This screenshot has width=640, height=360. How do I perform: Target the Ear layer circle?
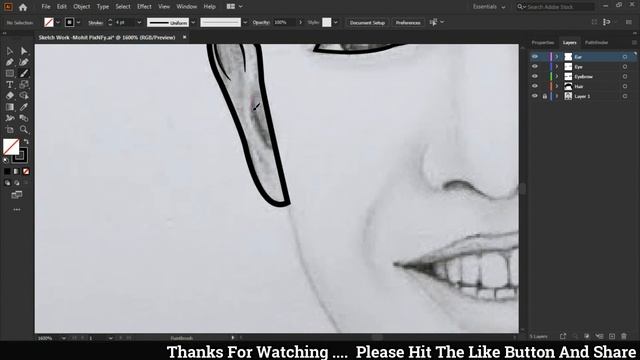click(625, 57)
